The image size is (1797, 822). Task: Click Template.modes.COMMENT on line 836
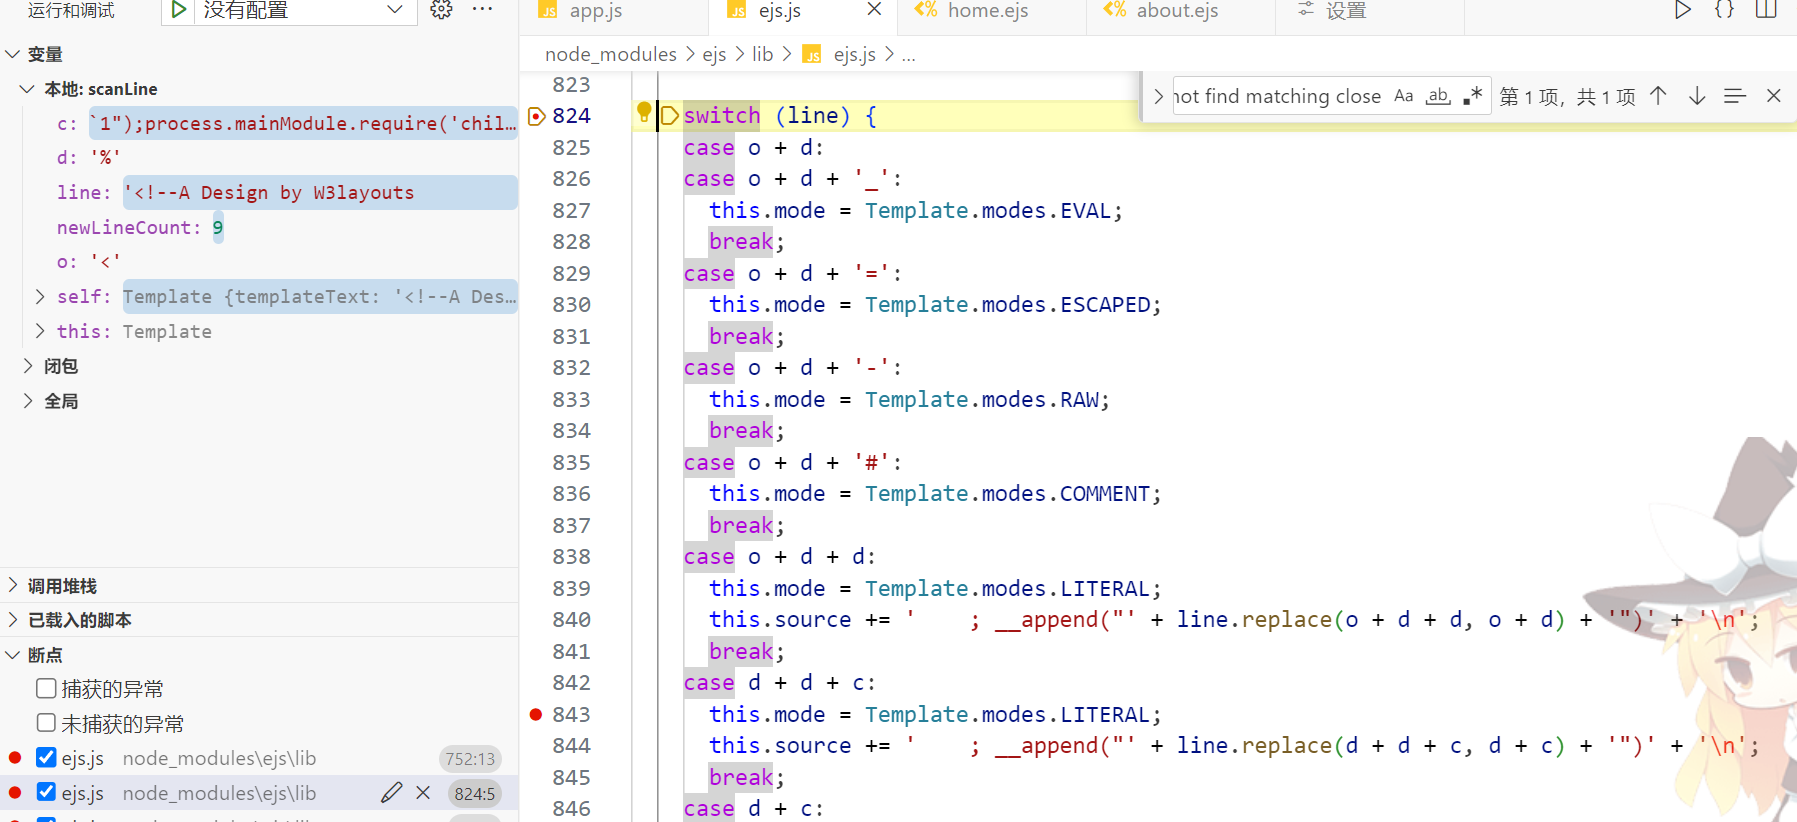click(x=1007, y=494)
